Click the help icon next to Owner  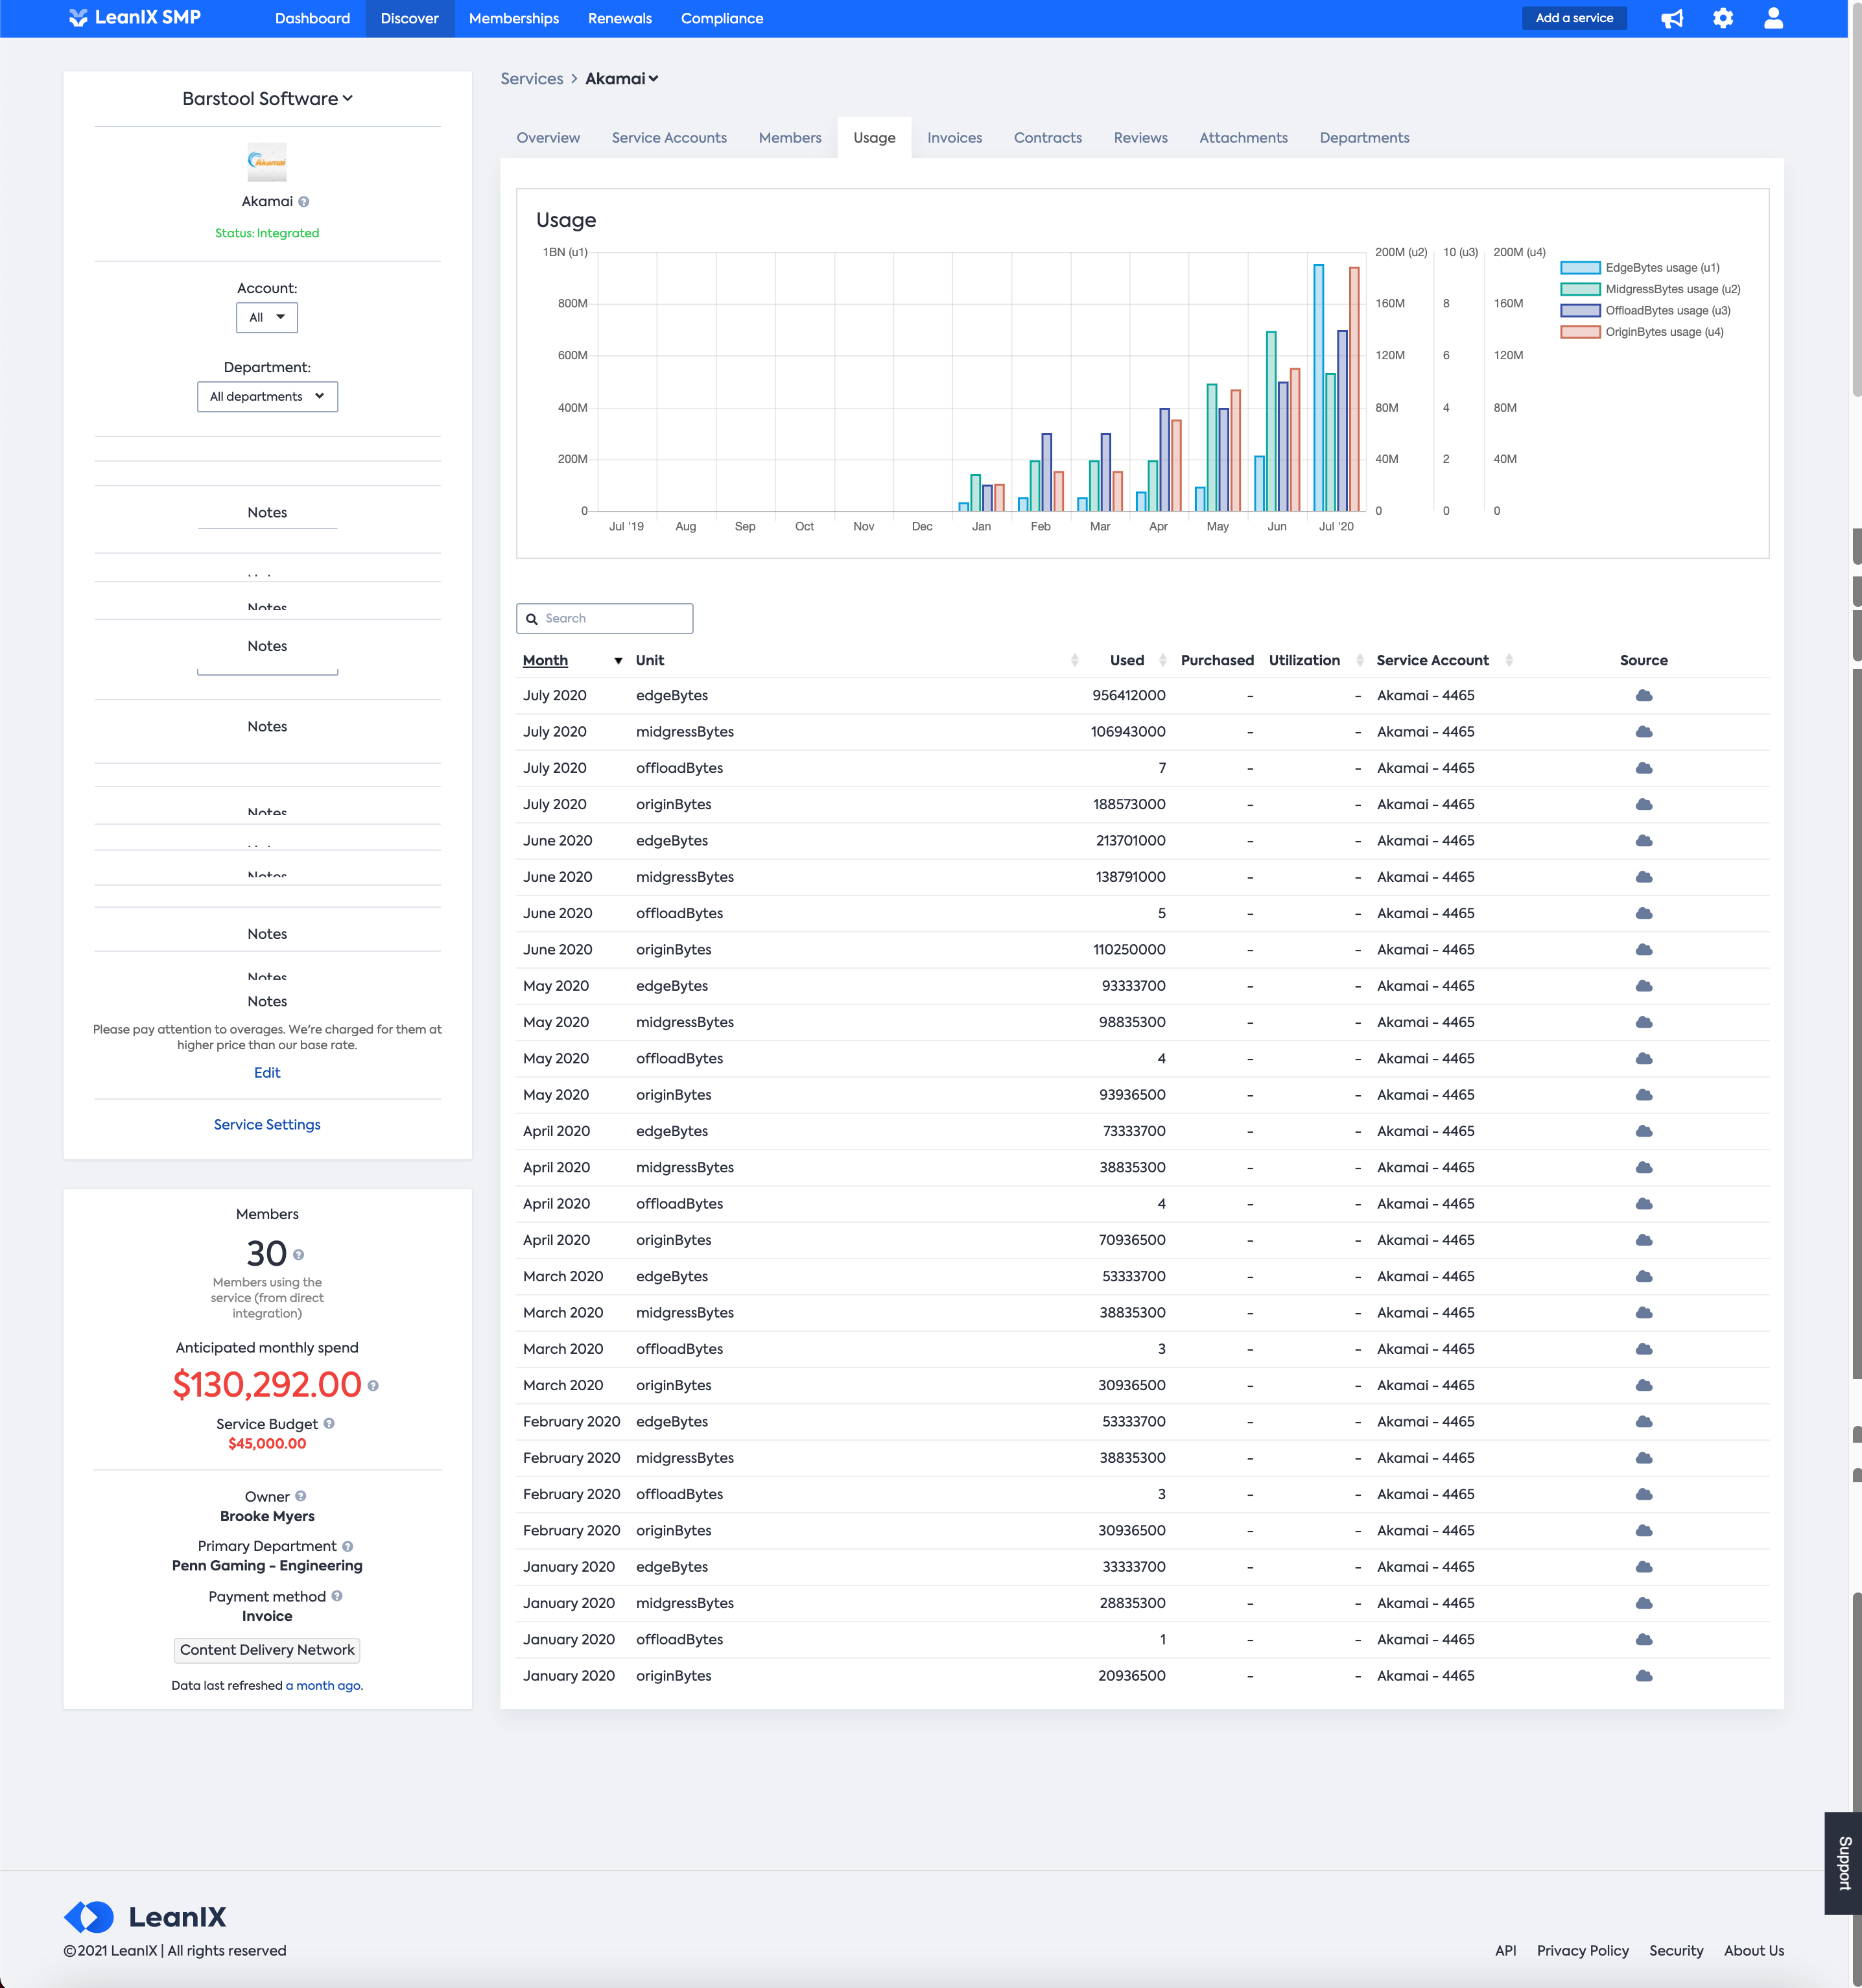(x=301, y=1496)
